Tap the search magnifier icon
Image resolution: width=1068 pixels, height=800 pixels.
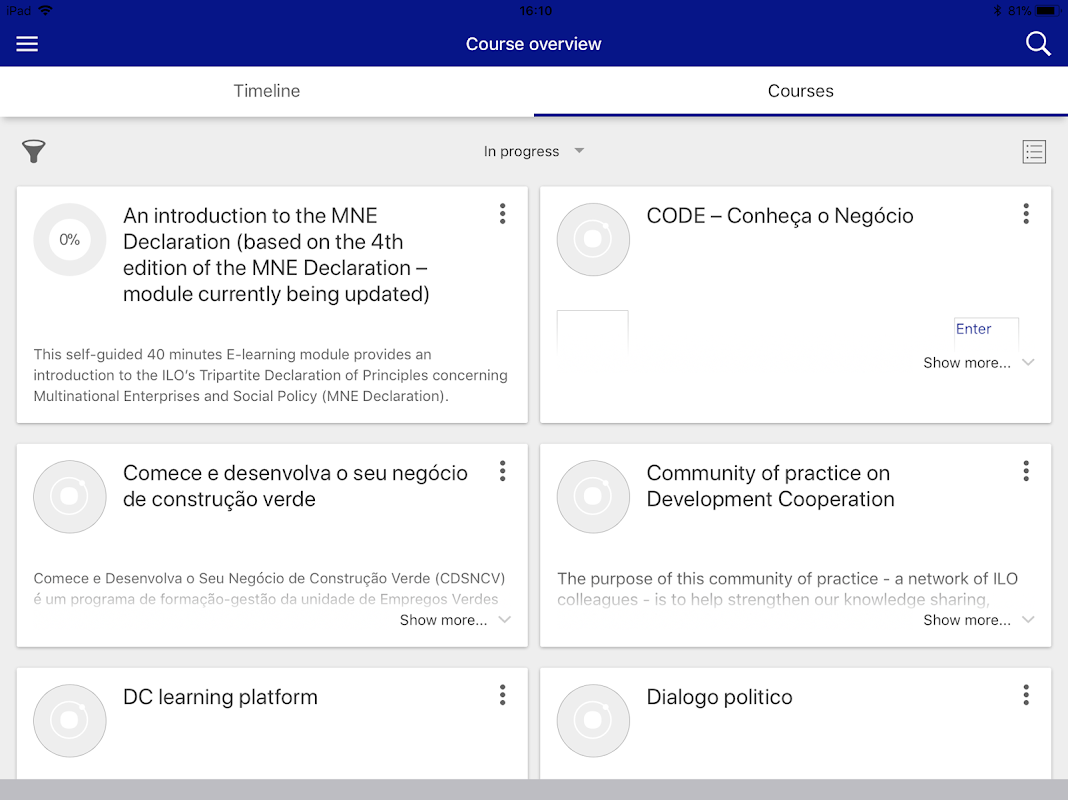(x=1038, y=44)
